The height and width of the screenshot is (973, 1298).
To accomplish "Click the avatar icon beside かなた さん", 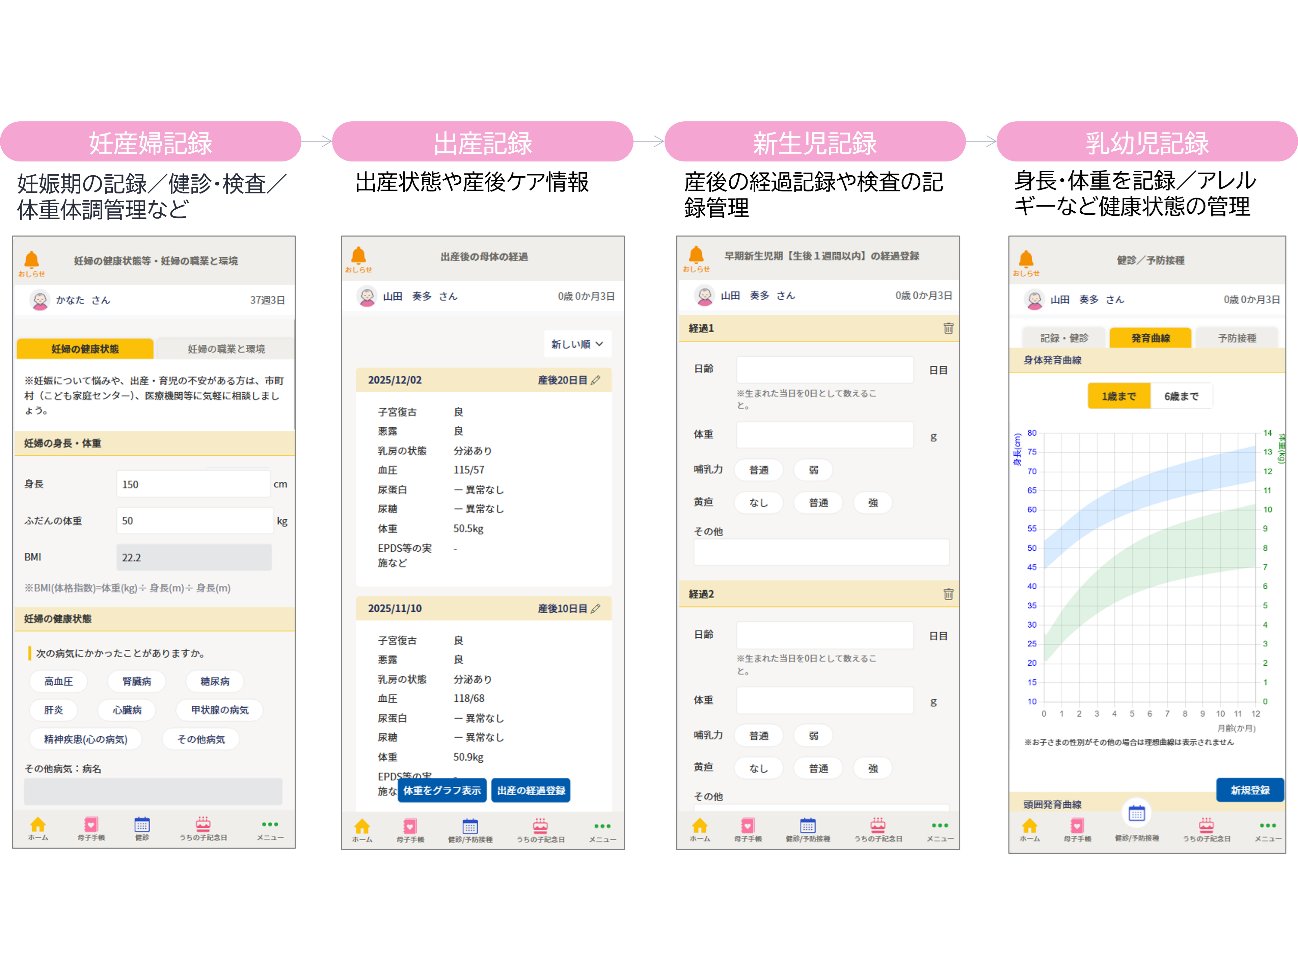I will pos(40,300).
